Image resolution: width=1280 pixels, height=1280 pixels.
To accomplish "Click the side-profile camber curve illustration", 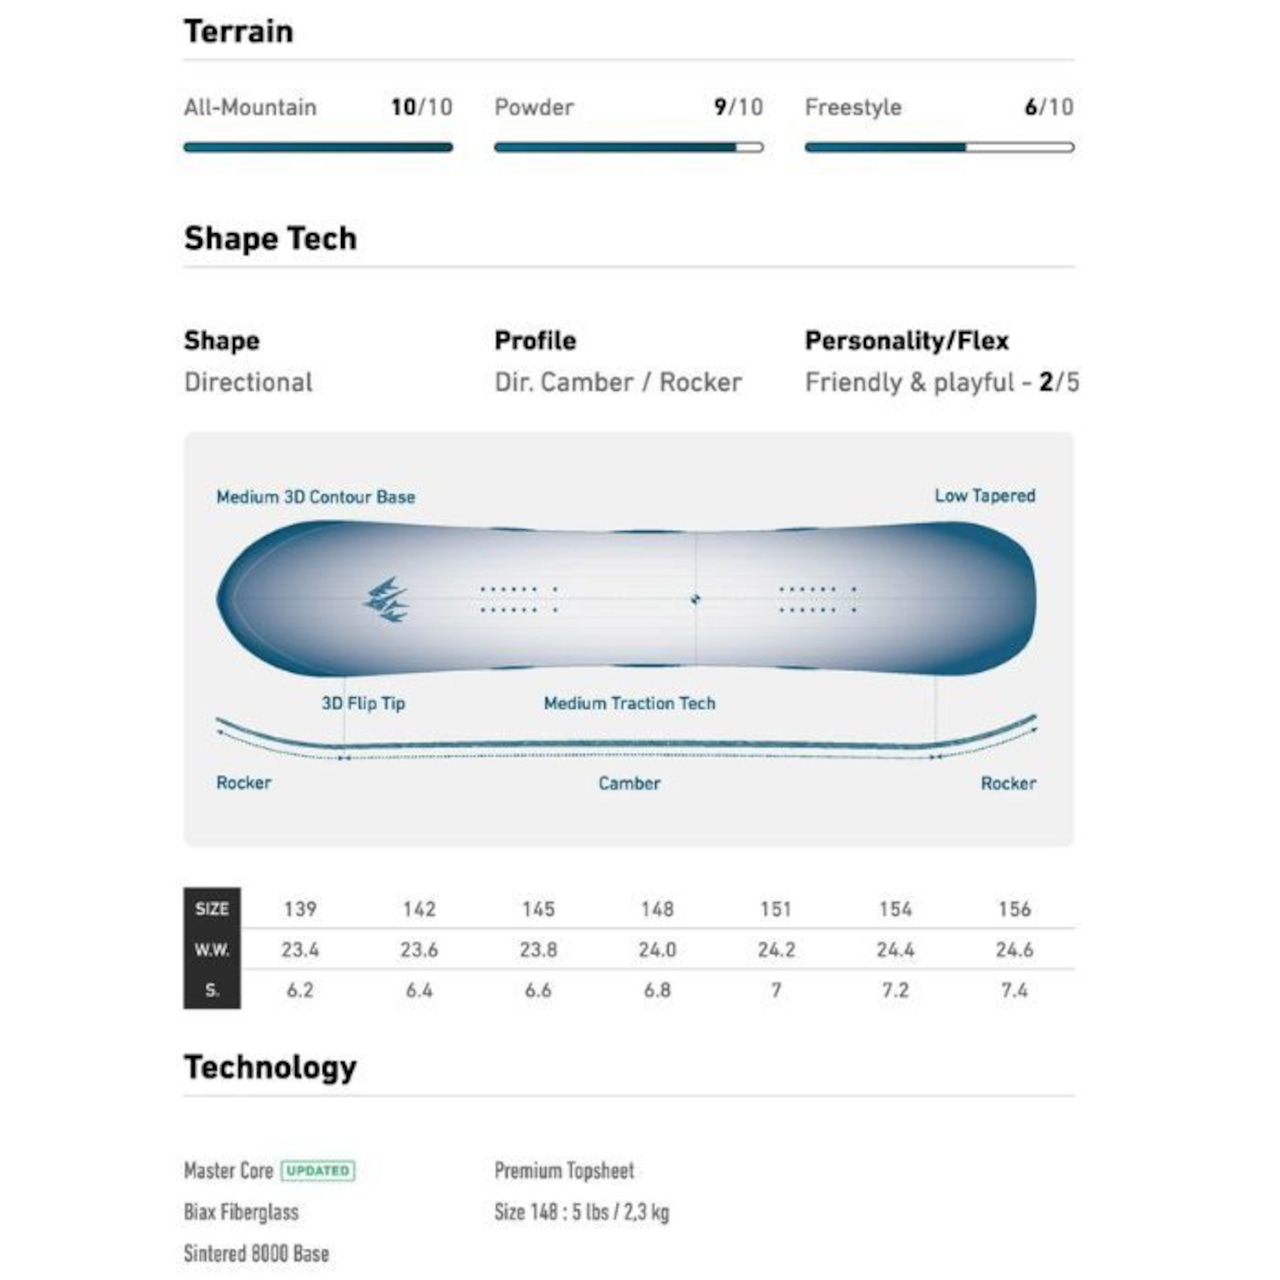I will [x=626, y=742].
